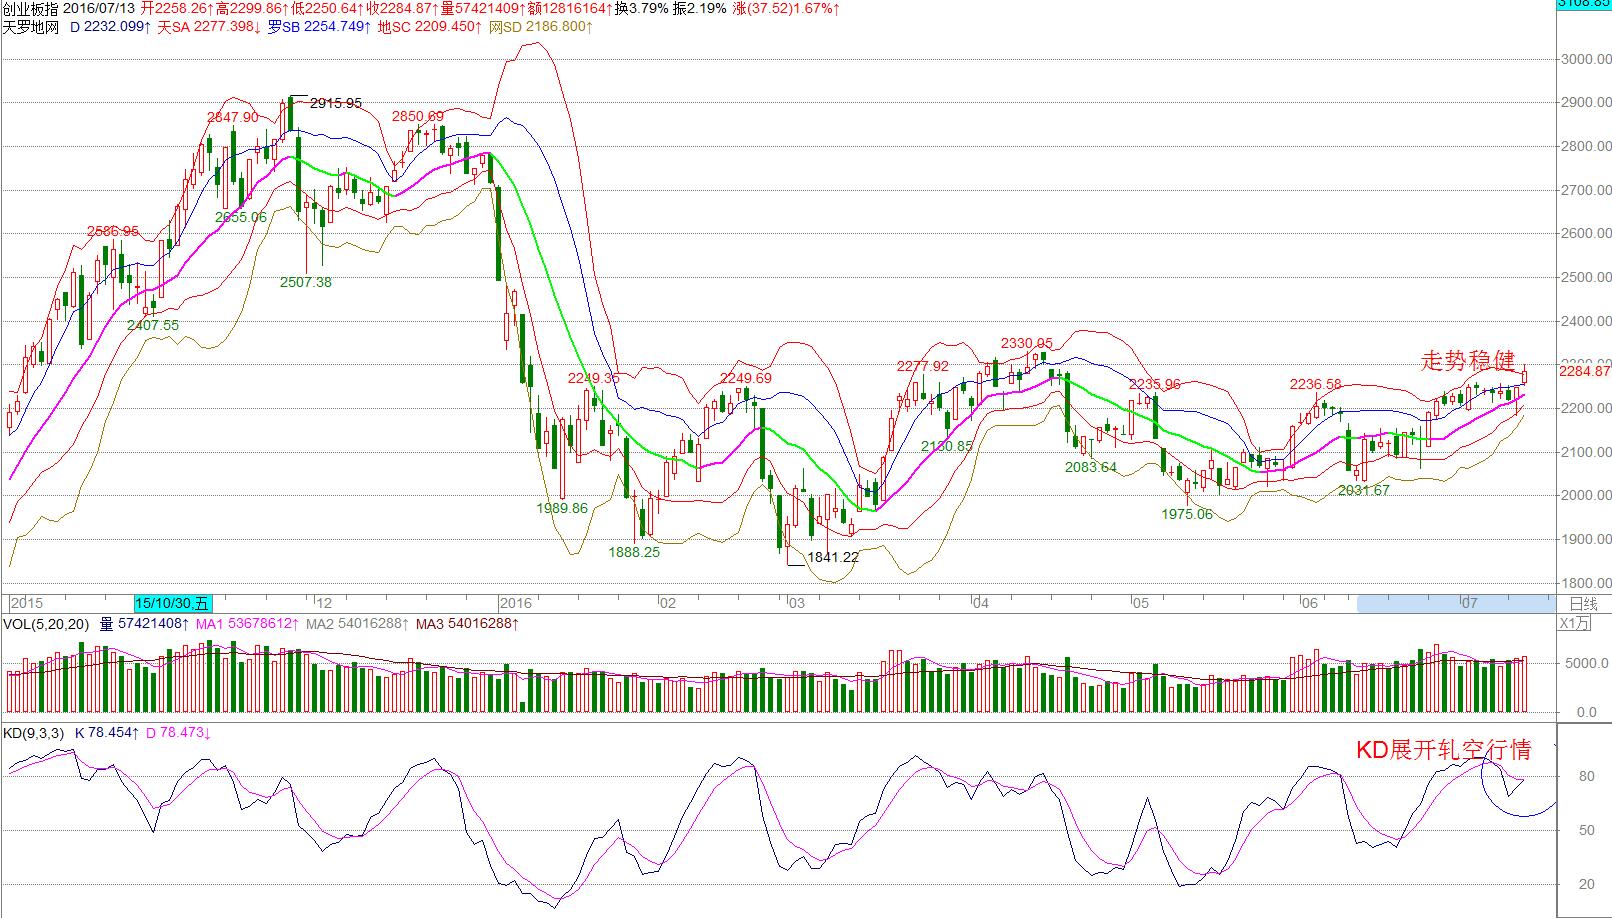Select the highlighted 07 month range on axis
Image resolution: width=1612 pixels, height=918 pixels.
coord(1456,603)
